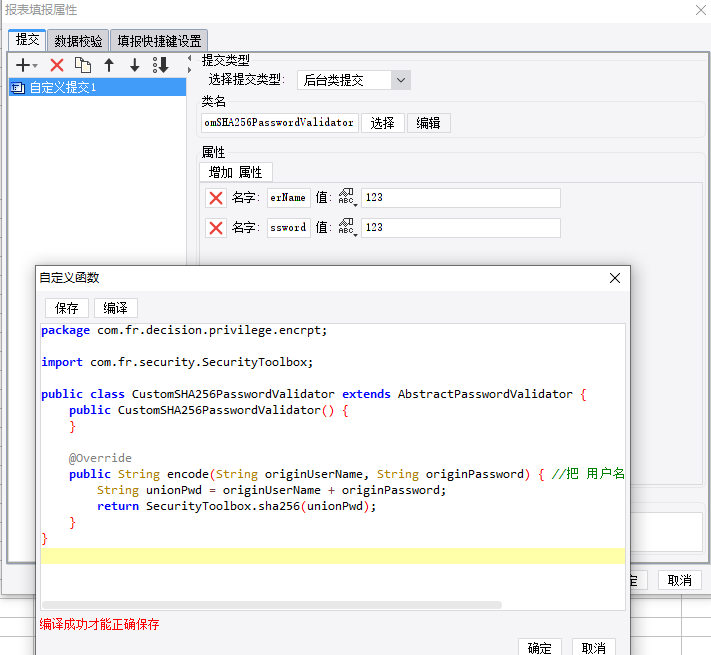Copy the selected submit item

pos(83,65)
